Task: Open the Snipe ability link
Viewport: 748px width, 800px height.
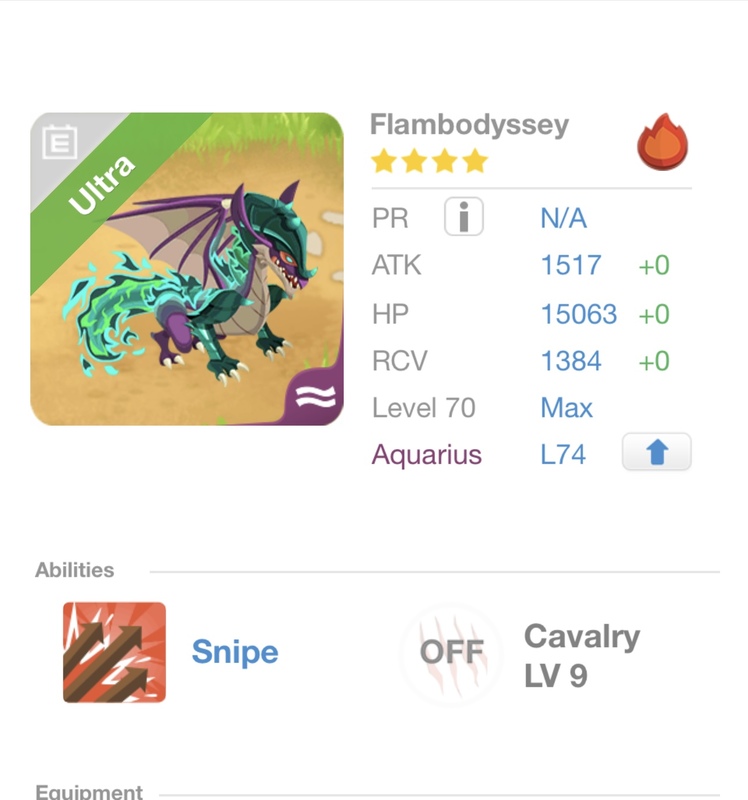Action: click(x=235, y=652)
